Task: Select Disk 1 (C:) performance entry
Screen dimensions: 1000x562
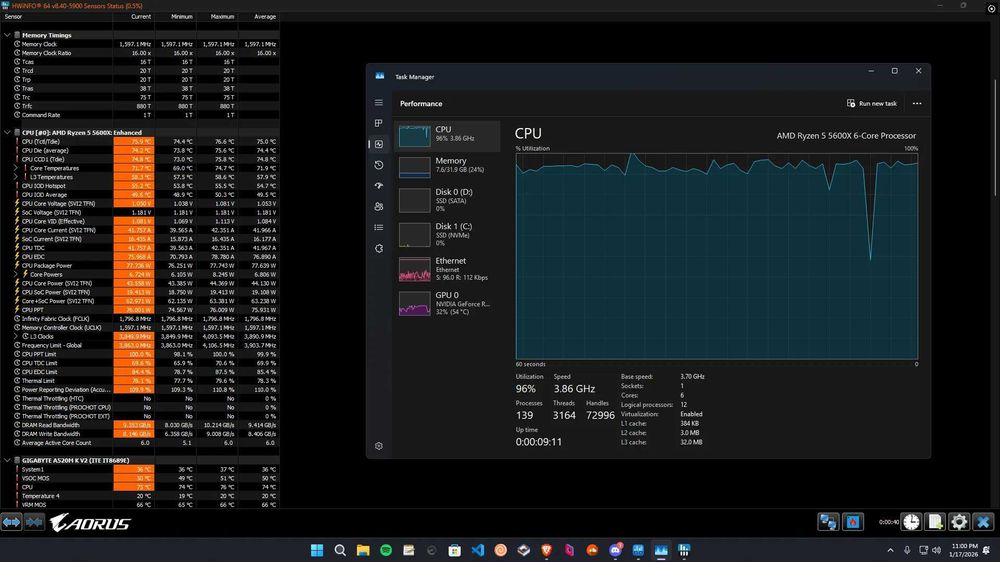Action: (447, 234)
